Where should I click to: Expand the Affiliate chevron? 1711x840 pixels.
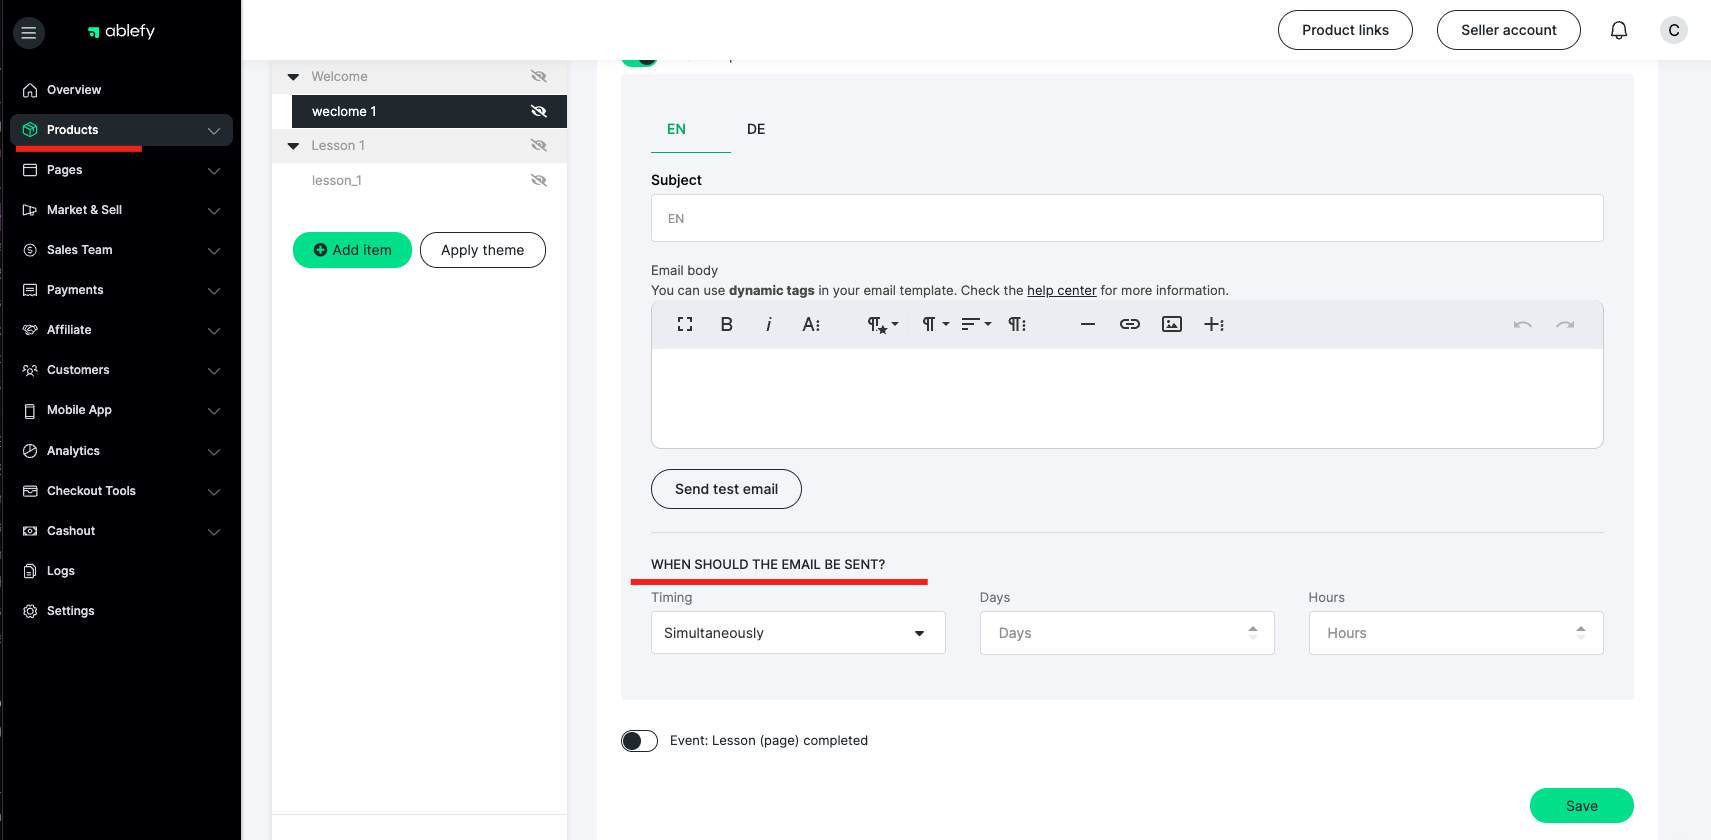[x=214, y=331]
